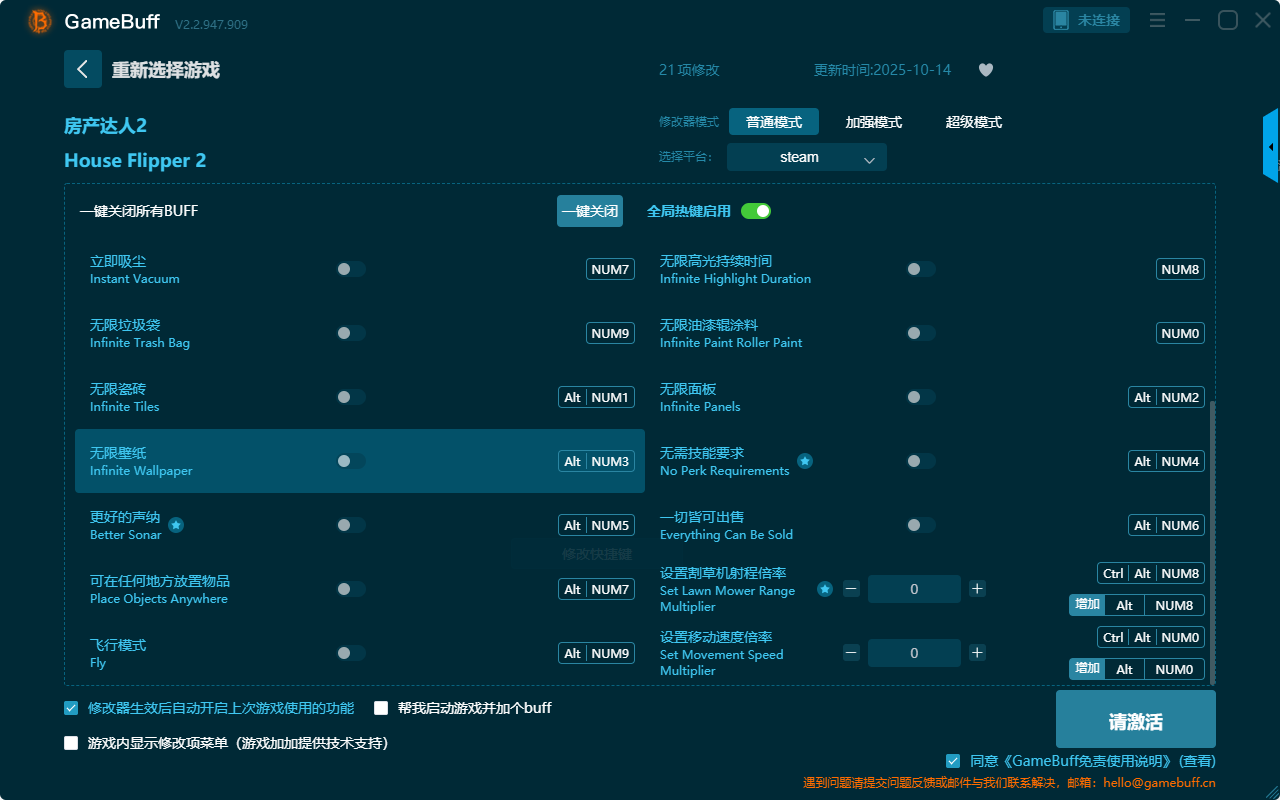Check the show in-game cheat menu checkbox

pos(71,743)
